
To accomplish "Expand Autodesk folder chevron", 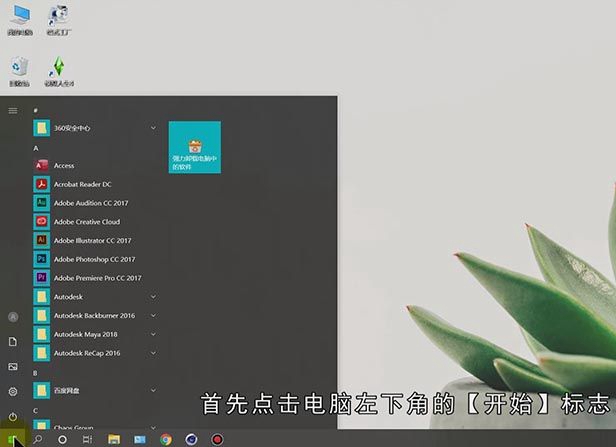I will (x=153, y=297).
